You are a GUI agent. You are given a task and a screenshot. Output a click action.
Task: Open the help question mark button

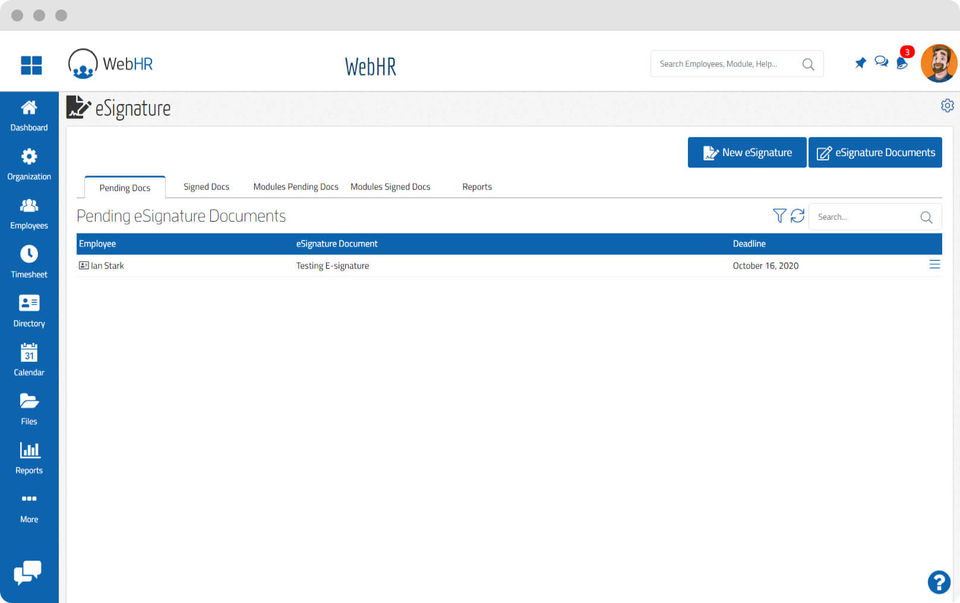tap(939, 582)
